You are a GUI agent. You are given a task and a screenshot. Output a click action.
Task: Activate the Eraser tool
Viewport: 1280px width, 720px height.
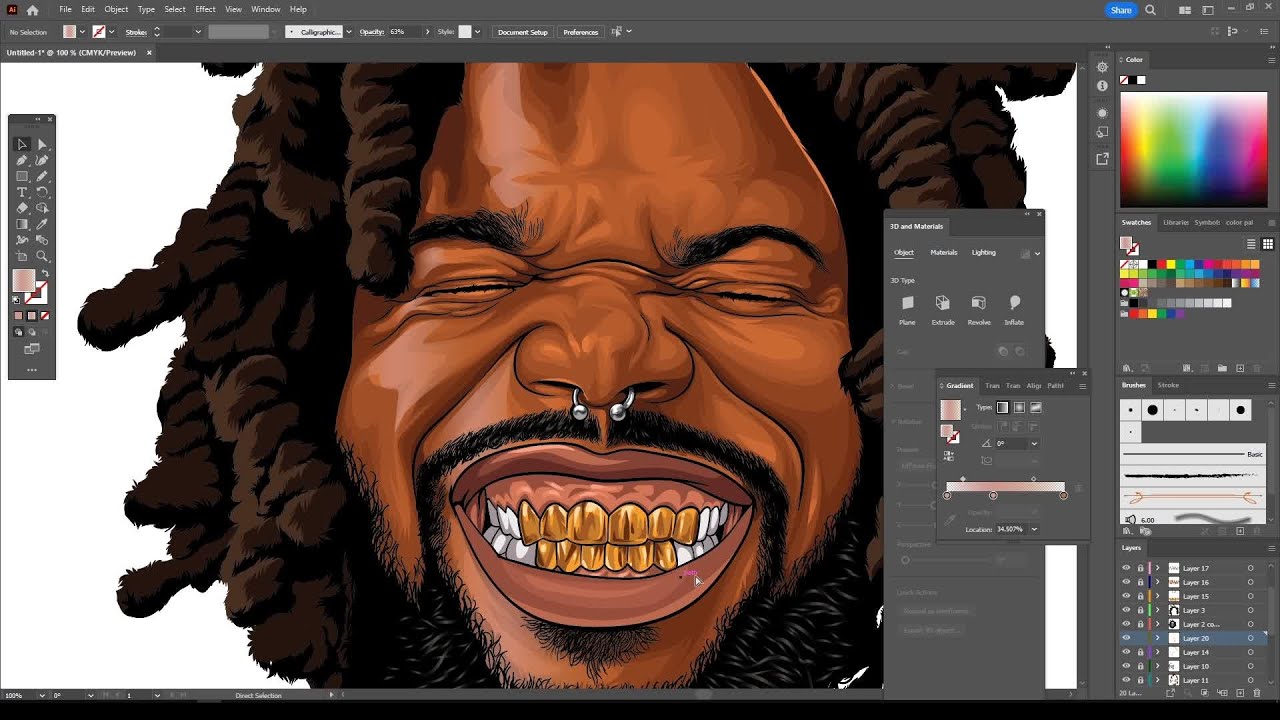22,208
